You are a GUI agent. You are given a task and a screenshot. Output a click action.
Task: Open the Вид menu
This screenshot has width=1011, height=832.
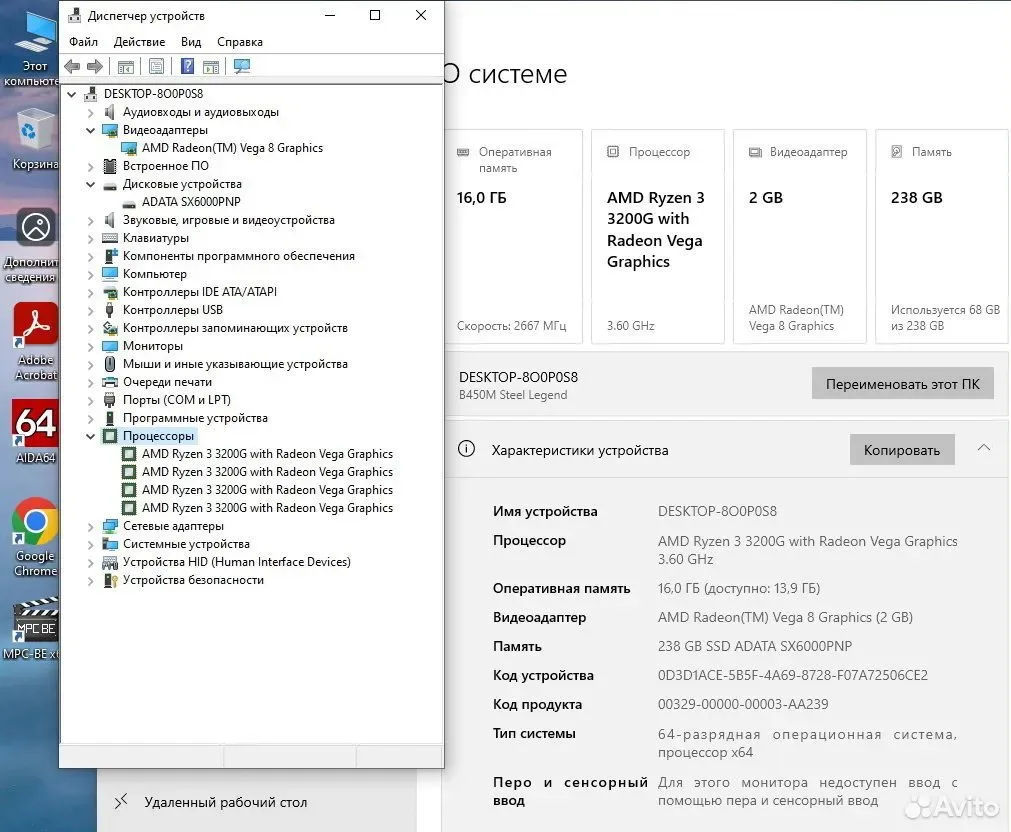[x=191, y=42]
